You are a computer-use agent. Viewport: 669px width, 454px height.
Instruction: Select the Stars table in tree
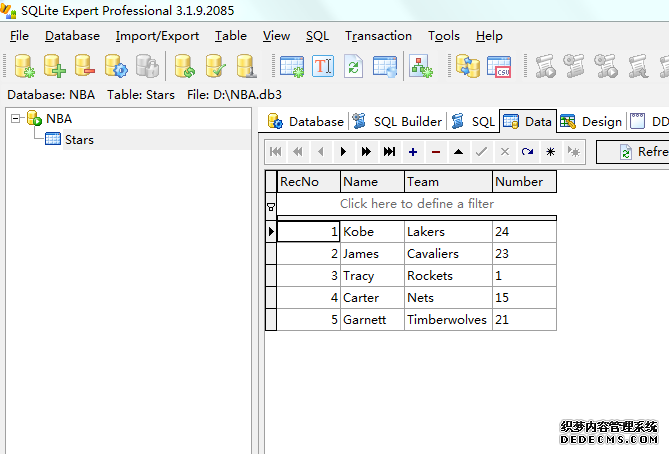point(78,139)
